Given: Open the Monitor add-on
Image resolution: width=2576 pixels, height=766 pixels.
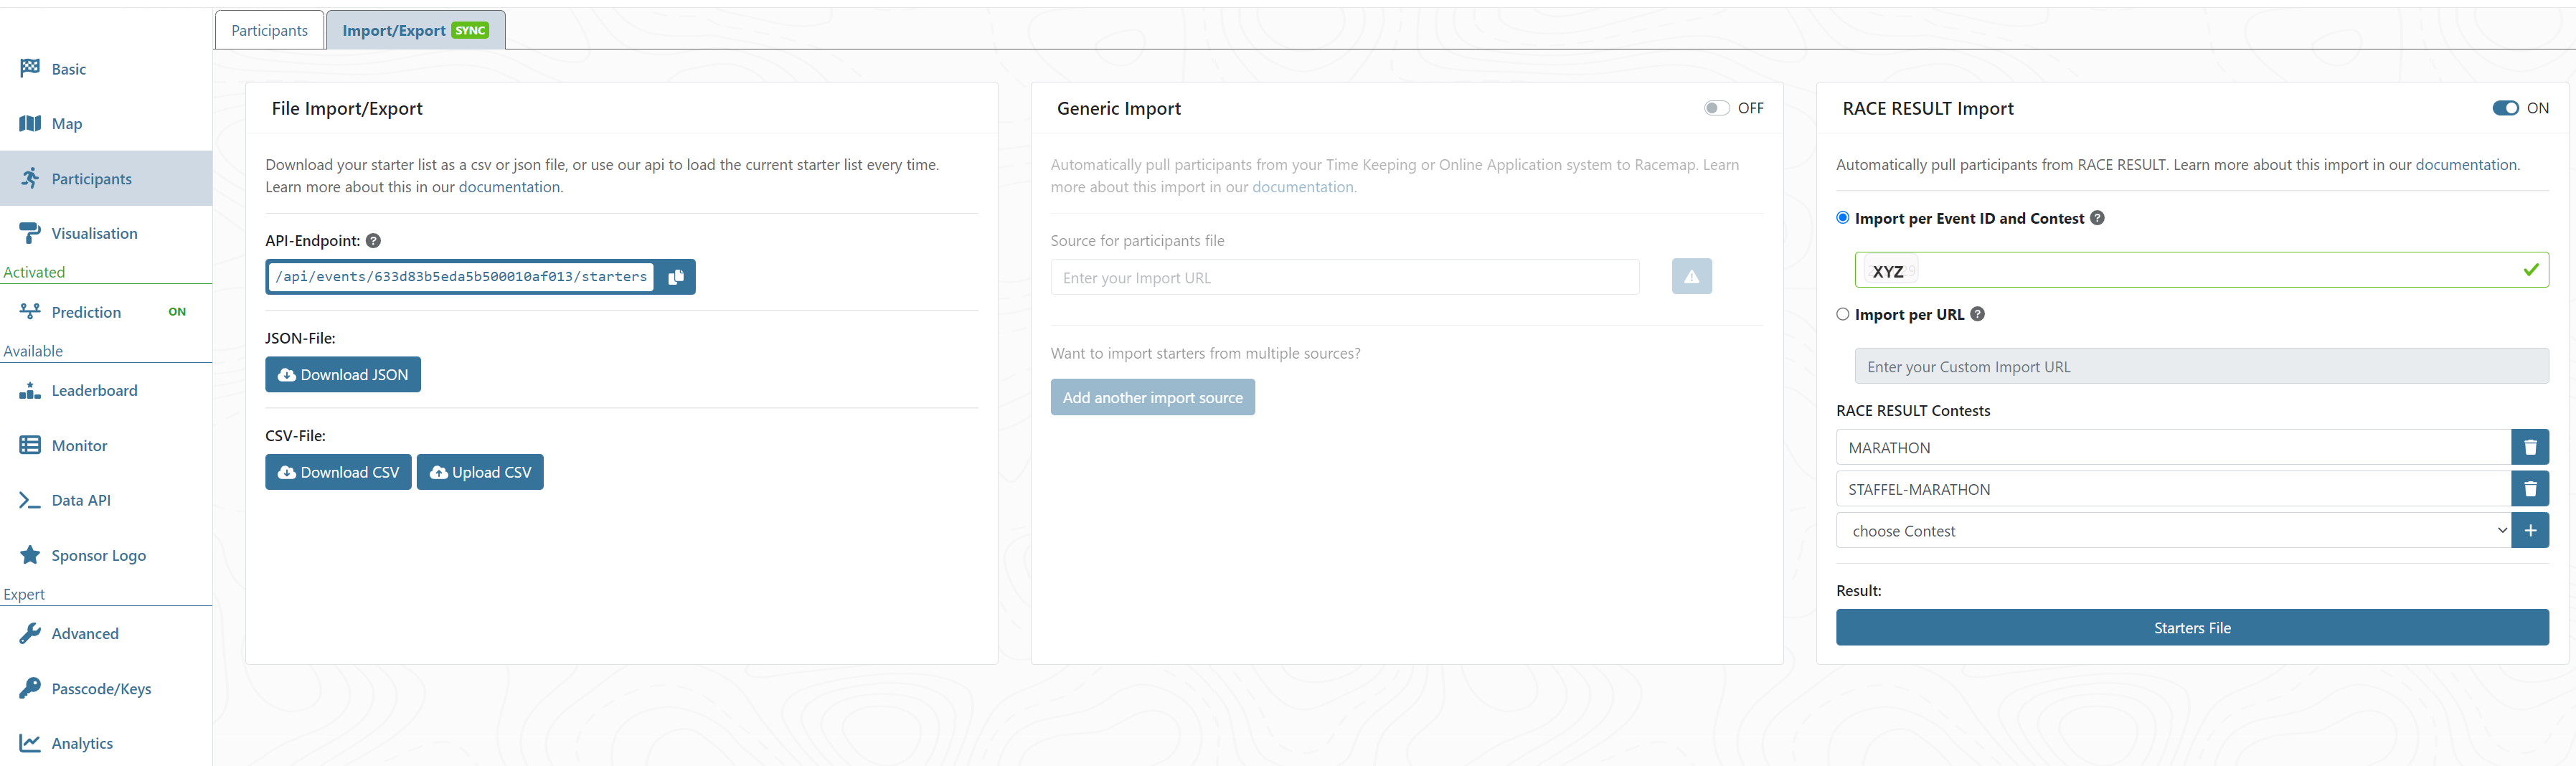Looking at the screenshot, I should coord(106,445).
